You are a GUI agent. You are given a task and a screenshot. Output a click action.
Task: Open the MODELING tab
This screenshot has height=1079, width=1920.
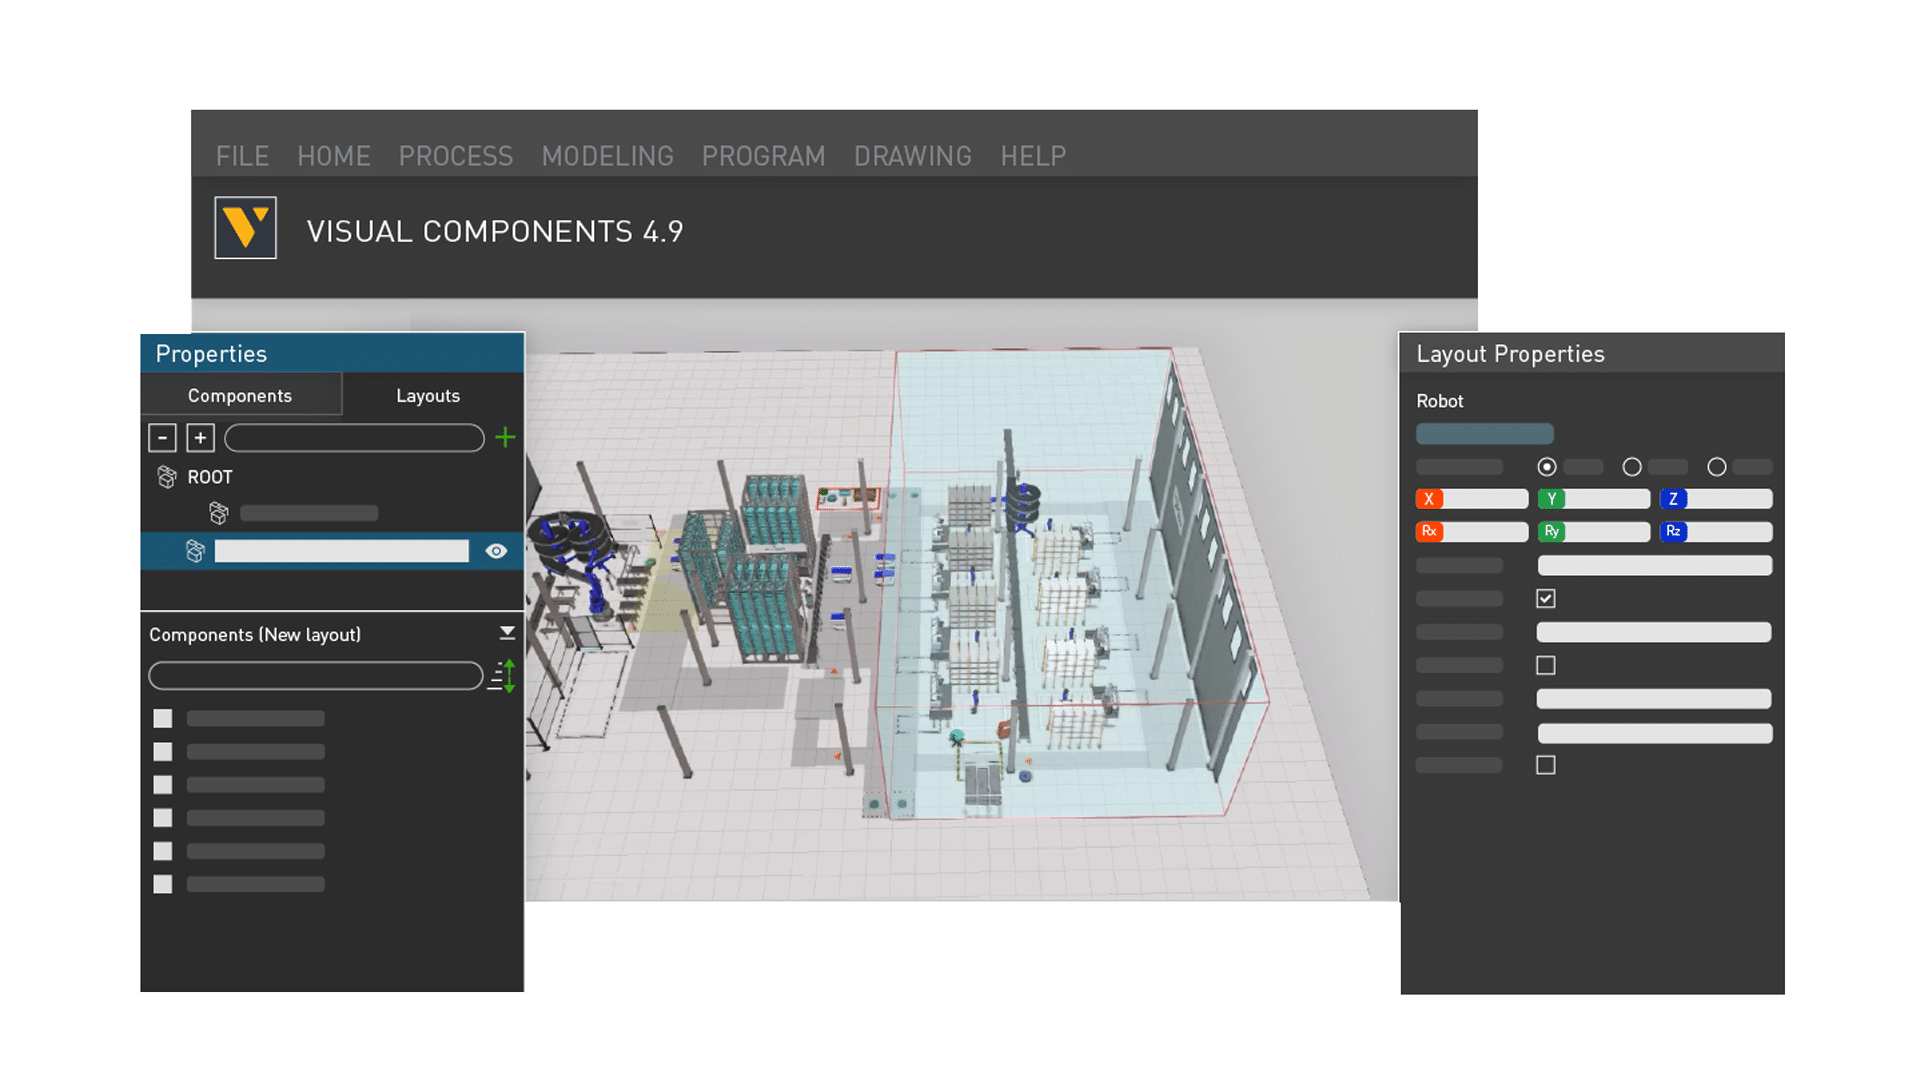coord(607,156)
